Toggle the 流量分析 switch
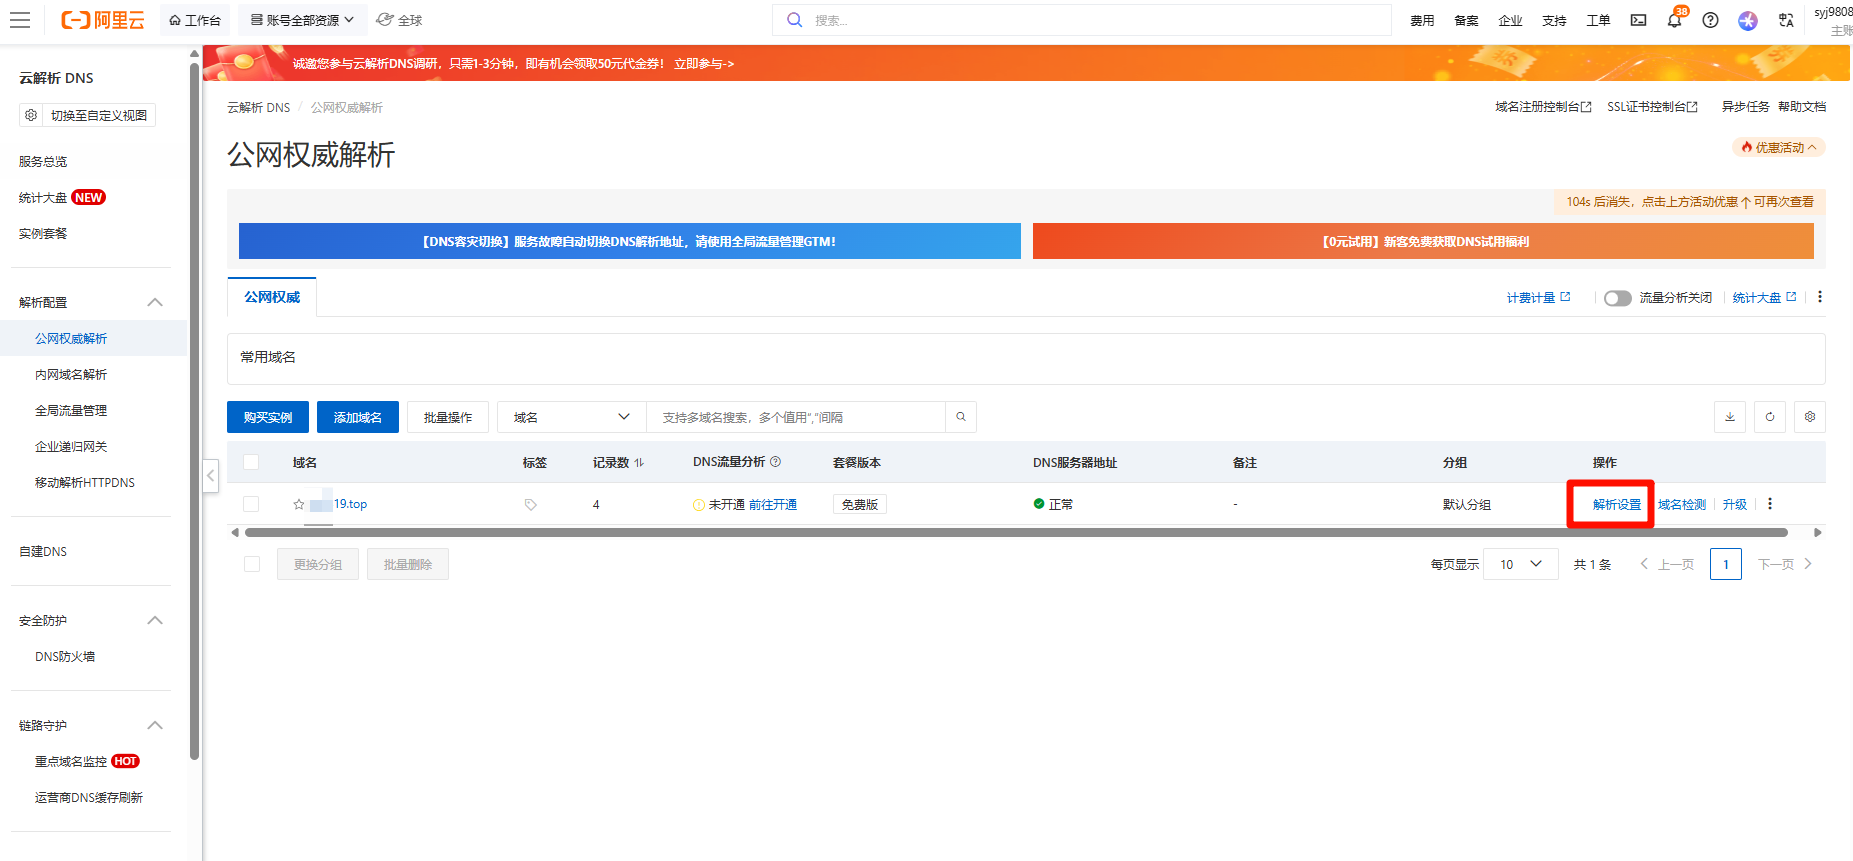1853x861 pixels. click(x=1617, y=298)
